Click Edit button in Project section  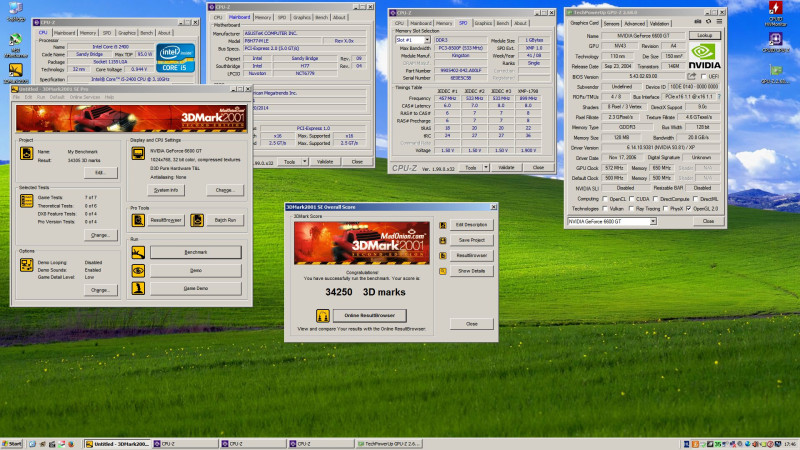(100, 173)
